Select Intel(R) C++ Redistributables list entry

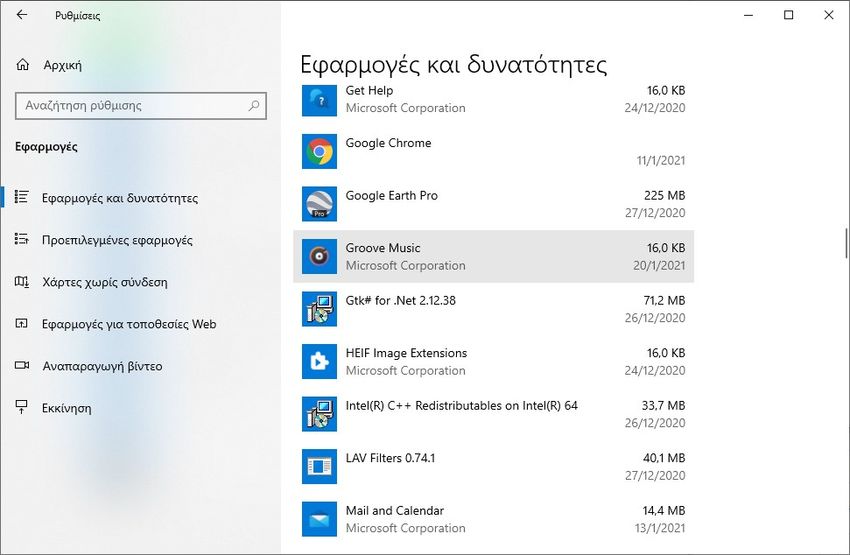tap(493, 414)
